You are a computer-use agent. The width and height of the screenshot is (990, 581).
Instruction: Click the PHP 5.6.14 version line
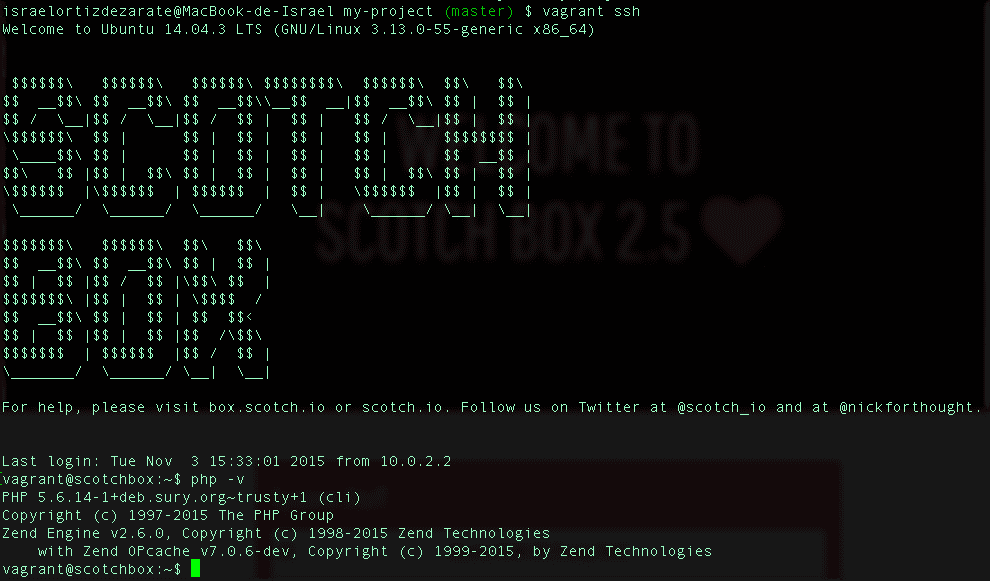[x=181, y=497]
